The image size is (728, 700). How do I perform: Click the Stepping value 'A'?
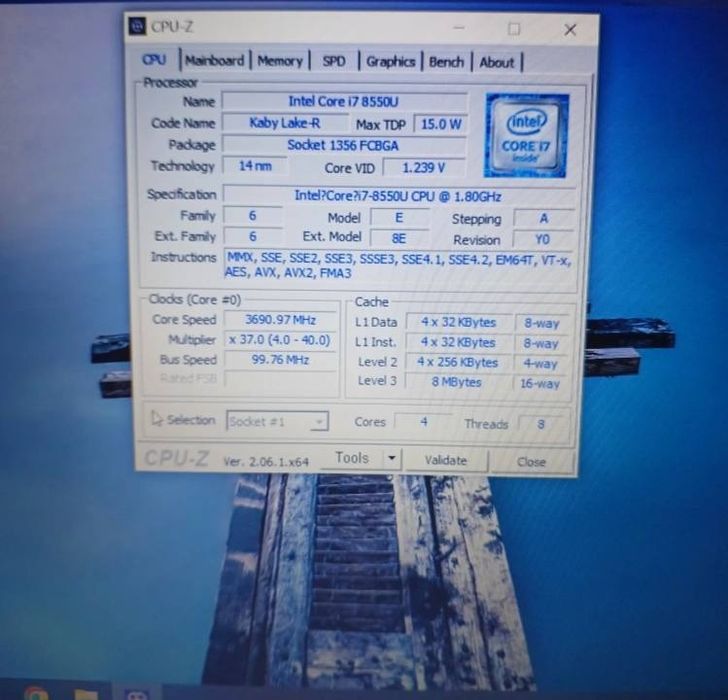pos(543,219)
